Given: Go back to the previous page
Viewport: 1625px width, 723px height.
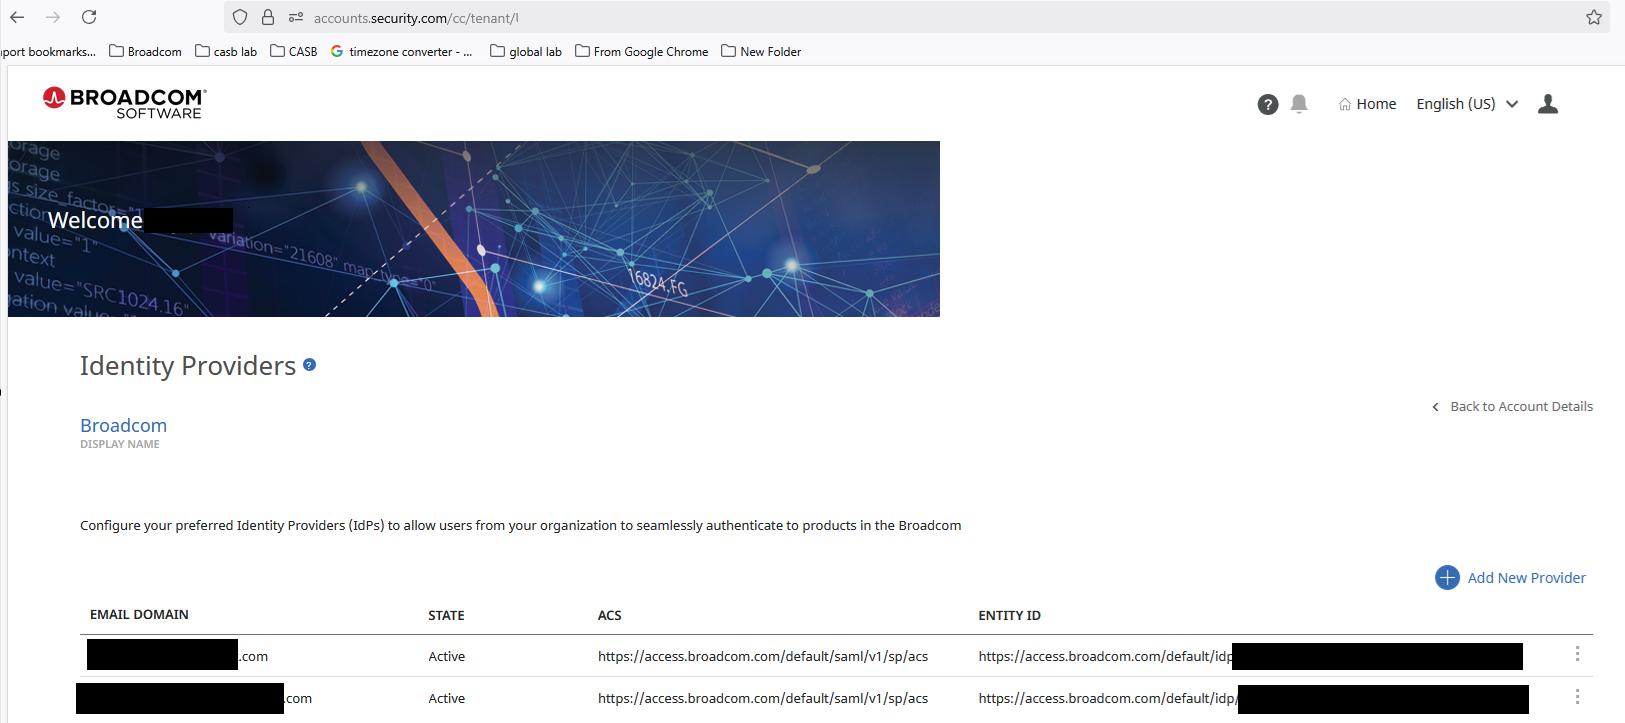Looking at the screenshot, I should click(x=17, y=17).
